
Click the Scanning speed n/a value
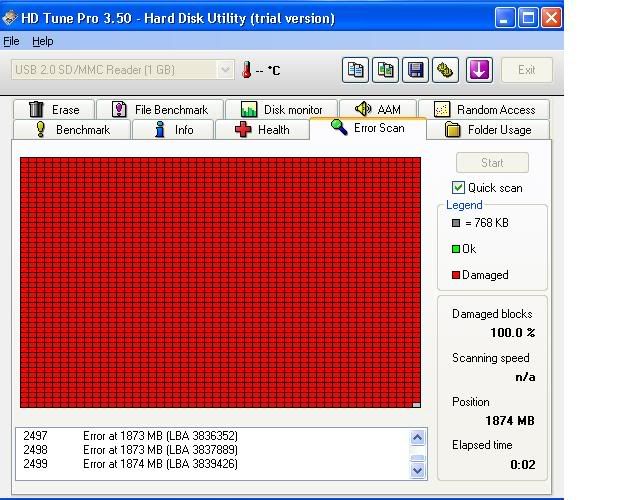[525, 377]
